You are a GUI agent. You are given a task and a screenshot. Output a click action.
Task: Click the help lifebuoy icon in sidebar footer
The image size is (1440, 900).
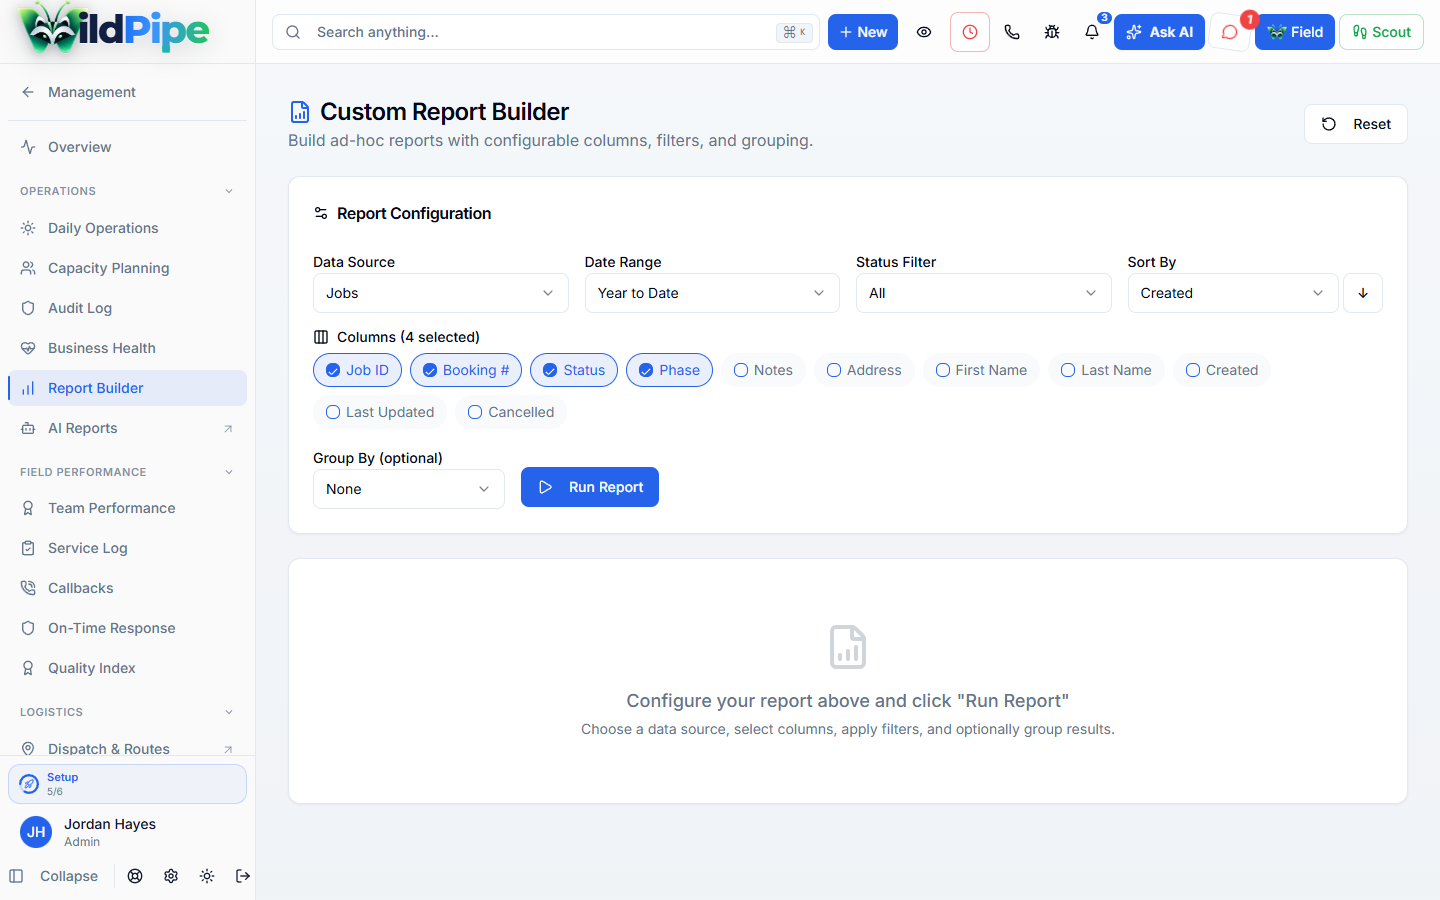click(x=135, y=876)
